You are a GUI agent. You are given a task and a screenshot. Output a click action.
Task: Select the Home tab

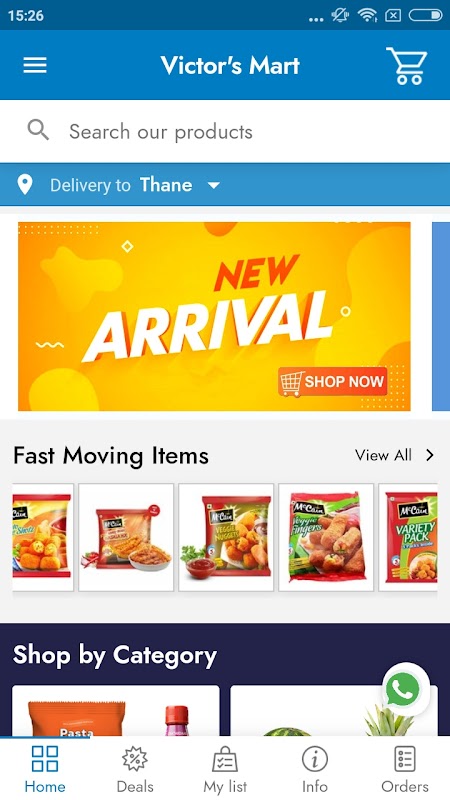click(45, 769)
